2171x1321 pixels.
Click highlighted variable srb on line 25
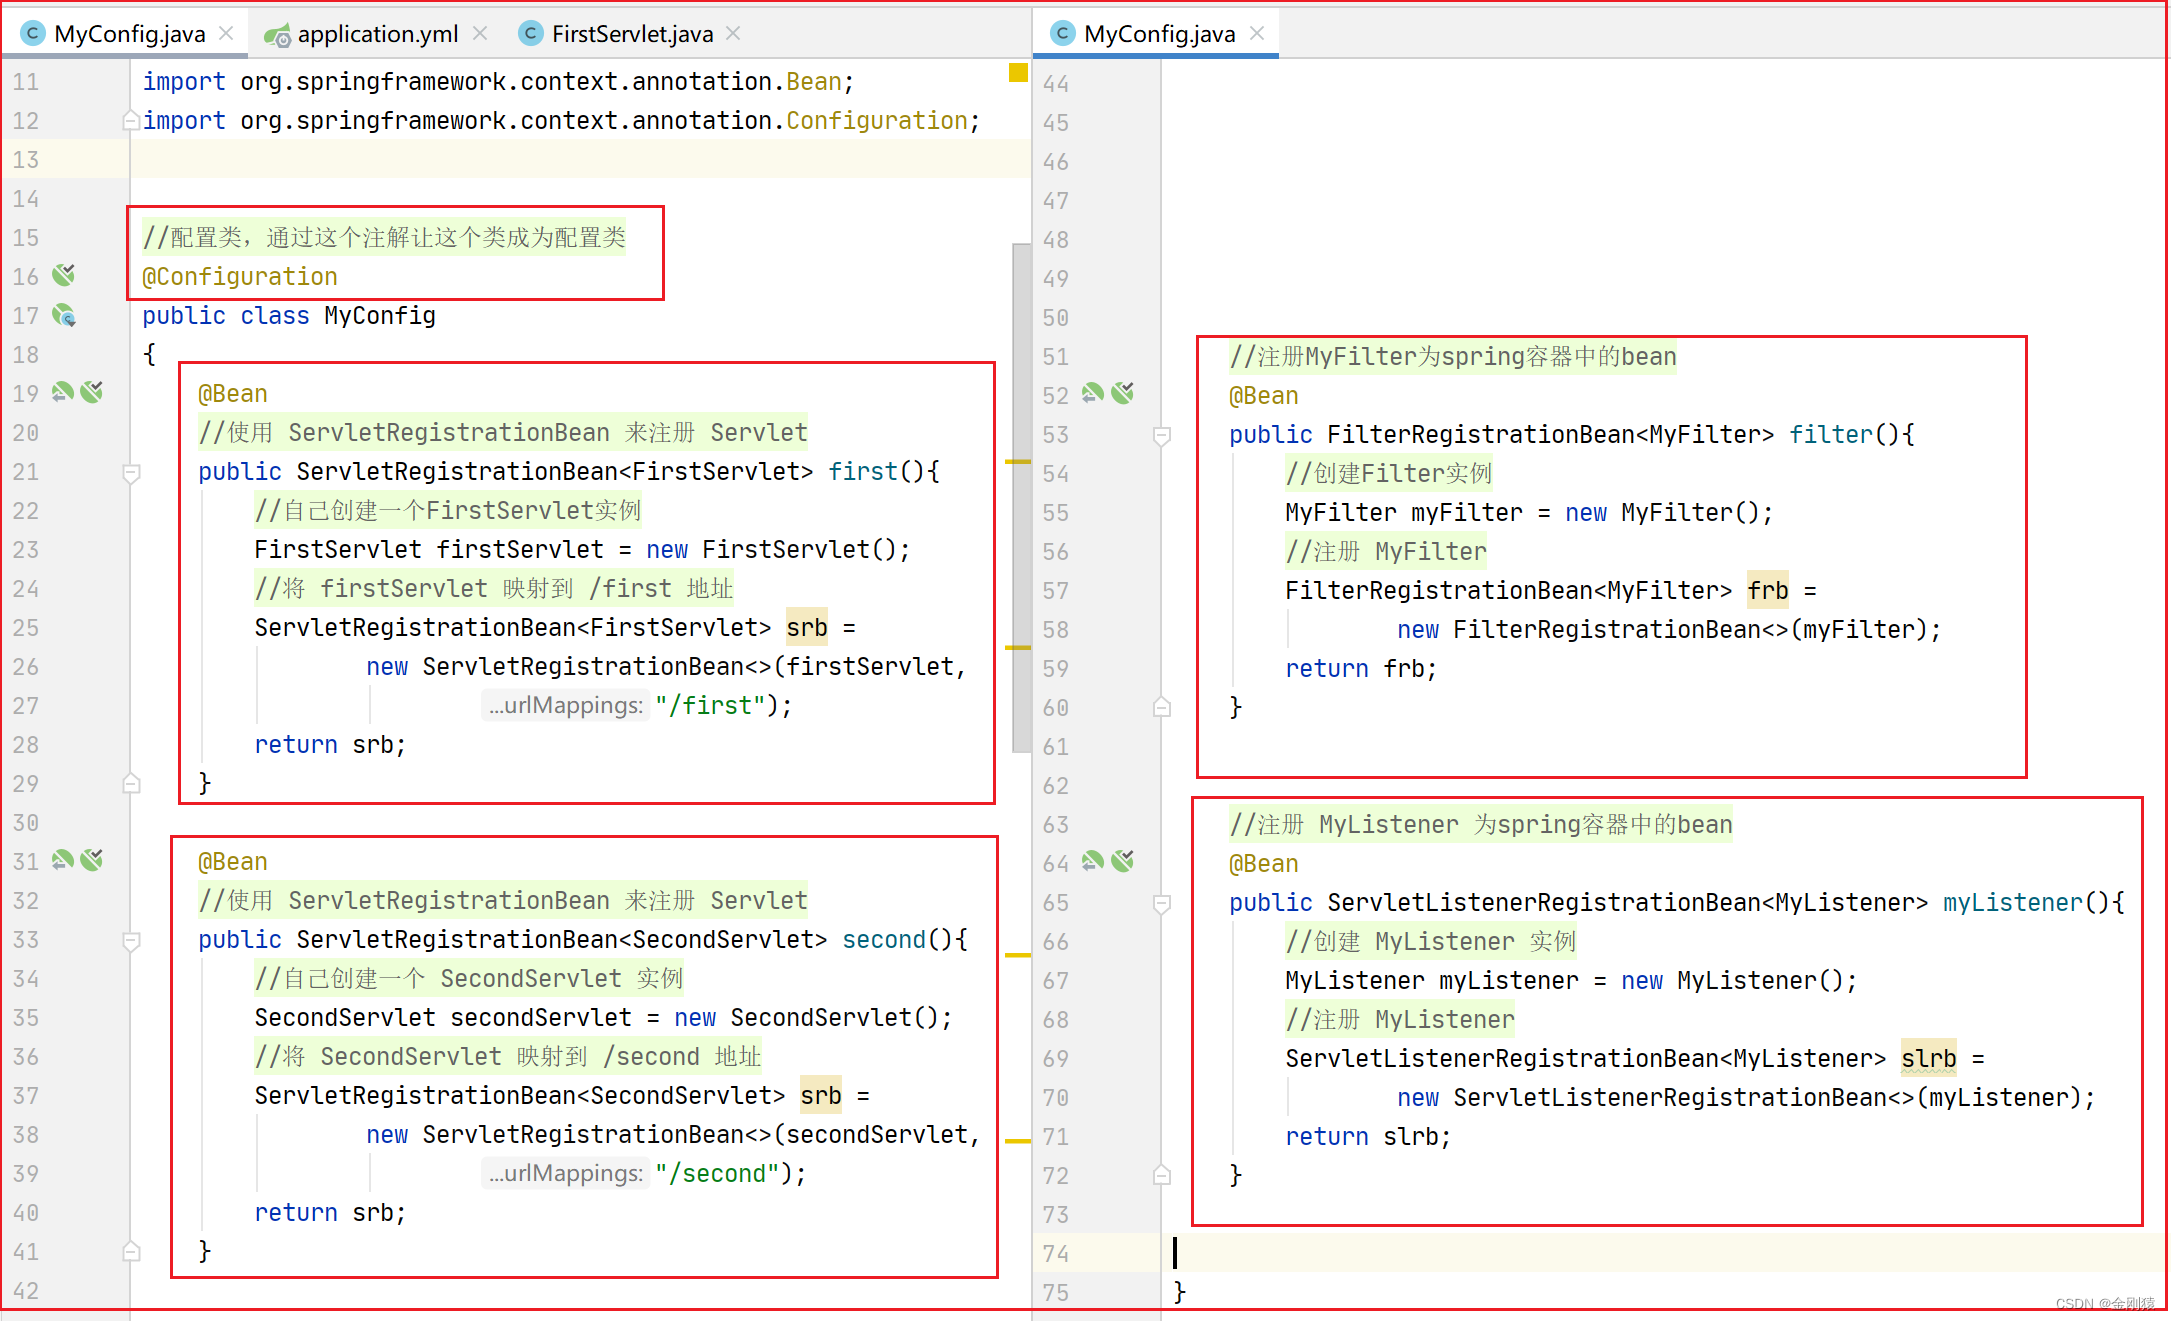point(807,627)
